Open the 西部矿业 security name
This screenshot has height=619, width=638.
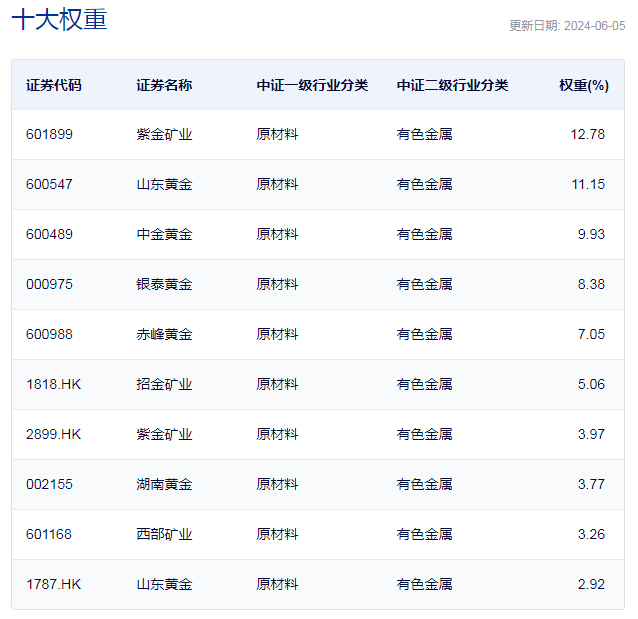coord(164,534)
